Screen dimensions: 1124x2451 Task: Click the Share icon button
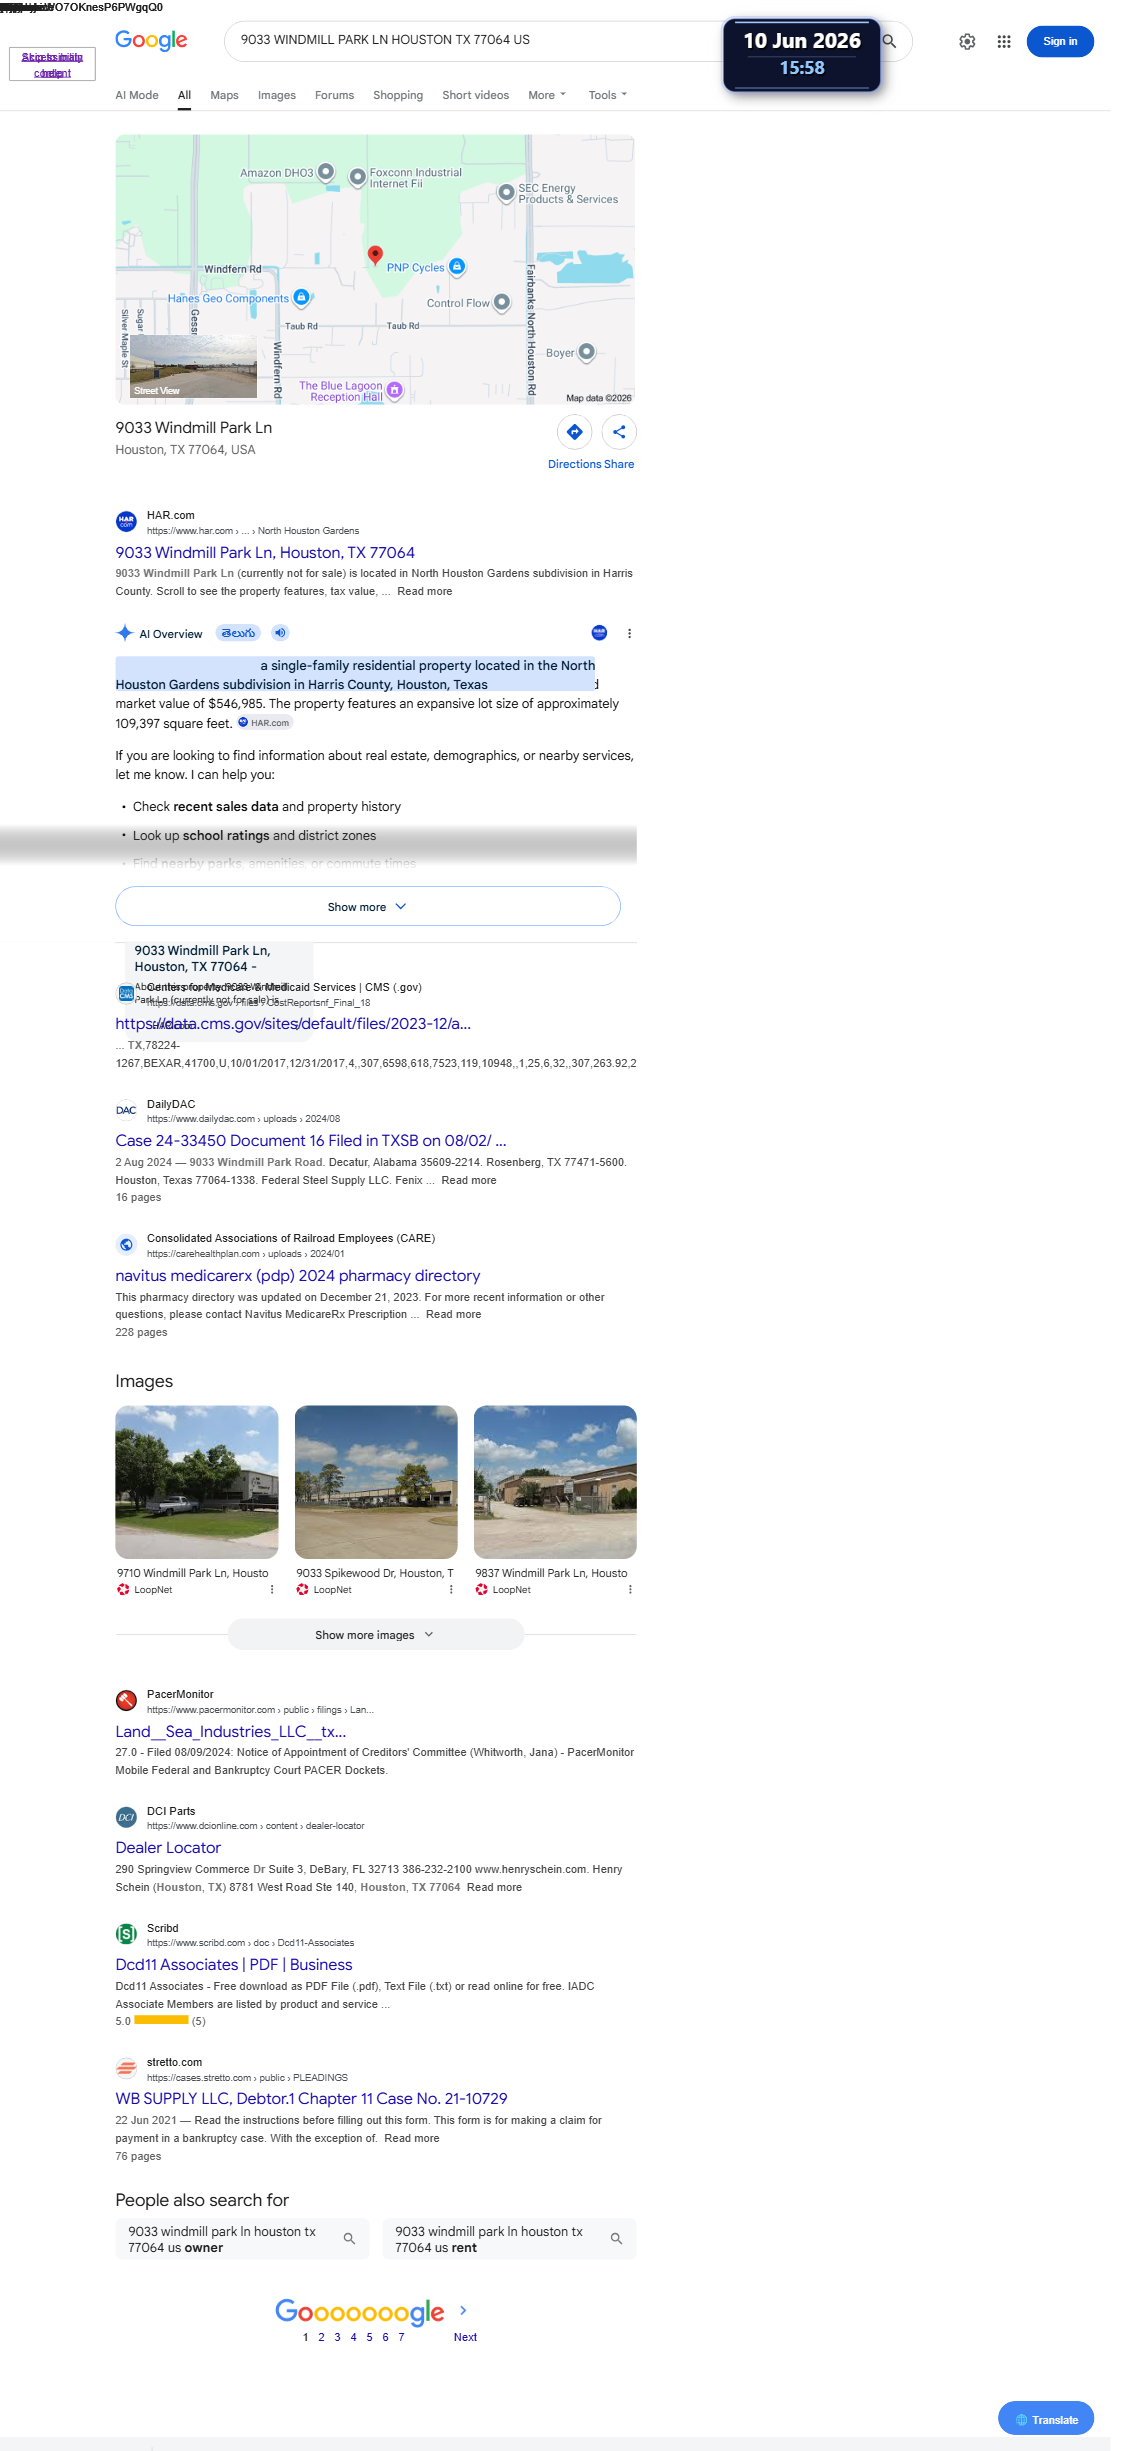tap(619, 432)
